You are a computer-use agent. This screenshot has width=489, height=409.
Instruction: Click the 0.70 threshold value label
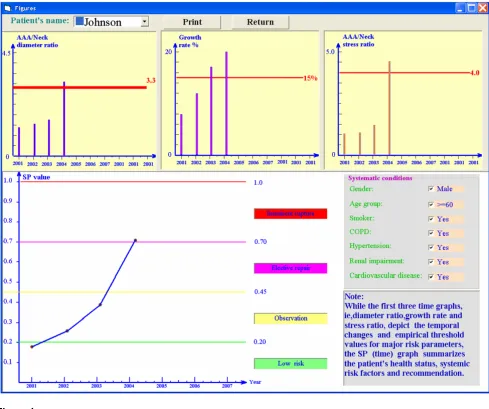pos(260,242)
